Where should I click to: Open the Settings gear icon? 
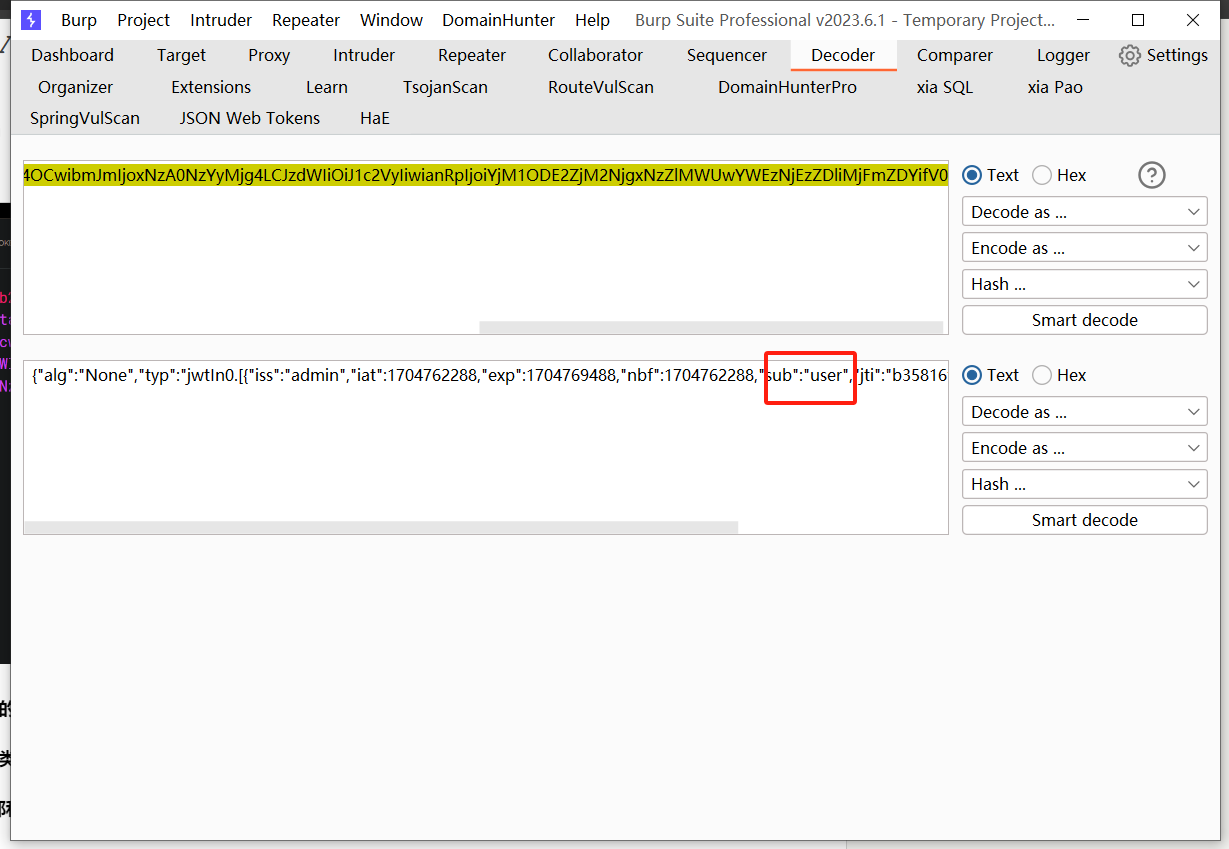tap(1130, 56)
